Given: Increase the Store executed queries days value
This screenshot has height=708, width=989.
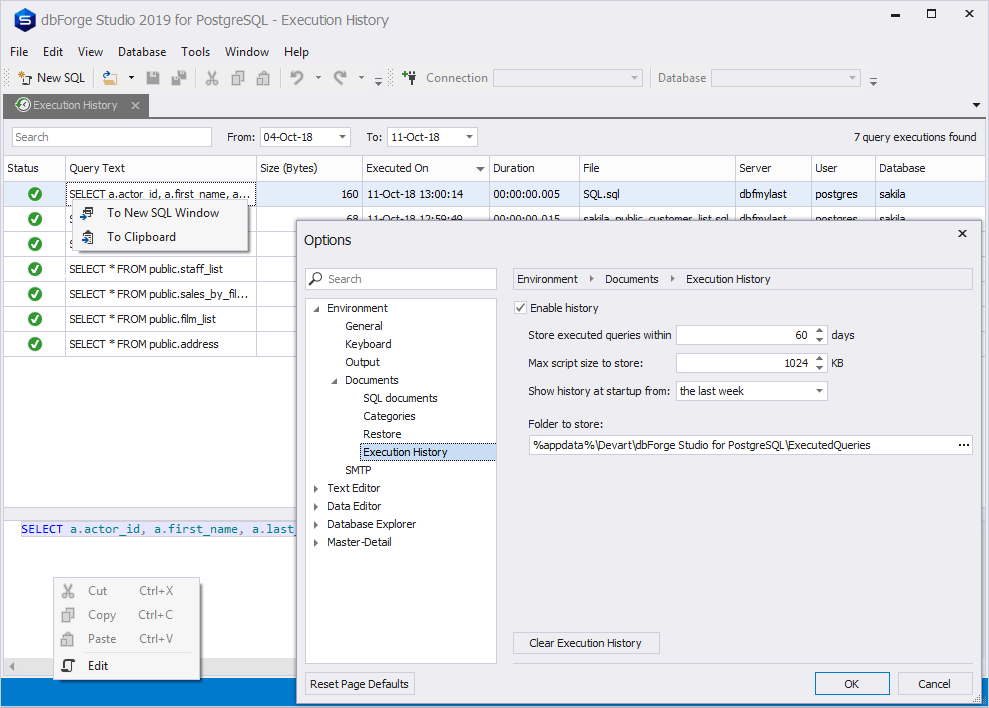Looking at the screenshot, I should point(819,330).
